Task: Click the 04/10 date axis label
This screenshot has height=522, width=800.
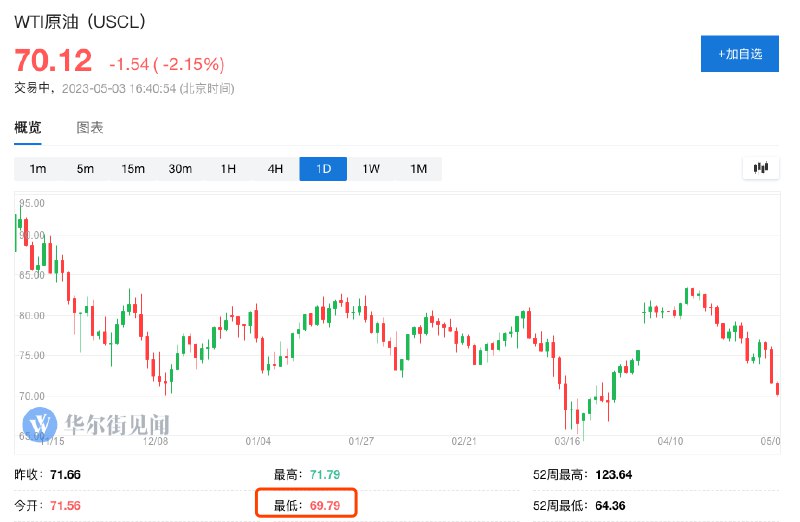Action: 670,441
